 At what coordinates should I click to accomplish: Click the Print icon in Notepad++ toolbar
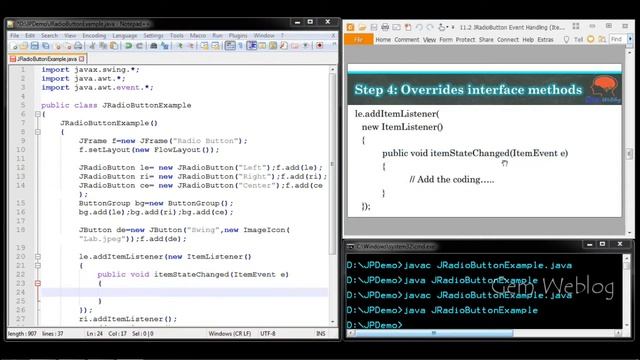[x=78, y=46]
